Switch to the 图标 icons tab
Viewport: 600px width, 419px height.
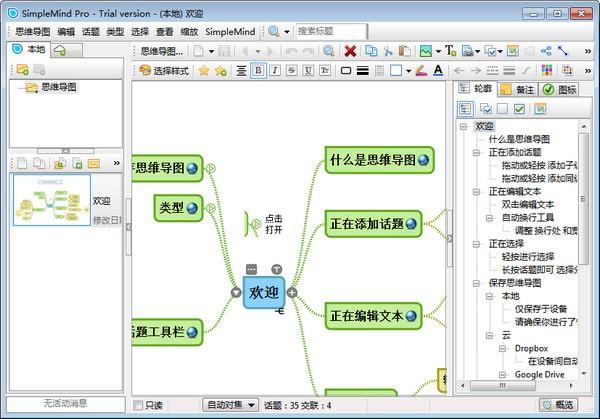tap(559, 90)
